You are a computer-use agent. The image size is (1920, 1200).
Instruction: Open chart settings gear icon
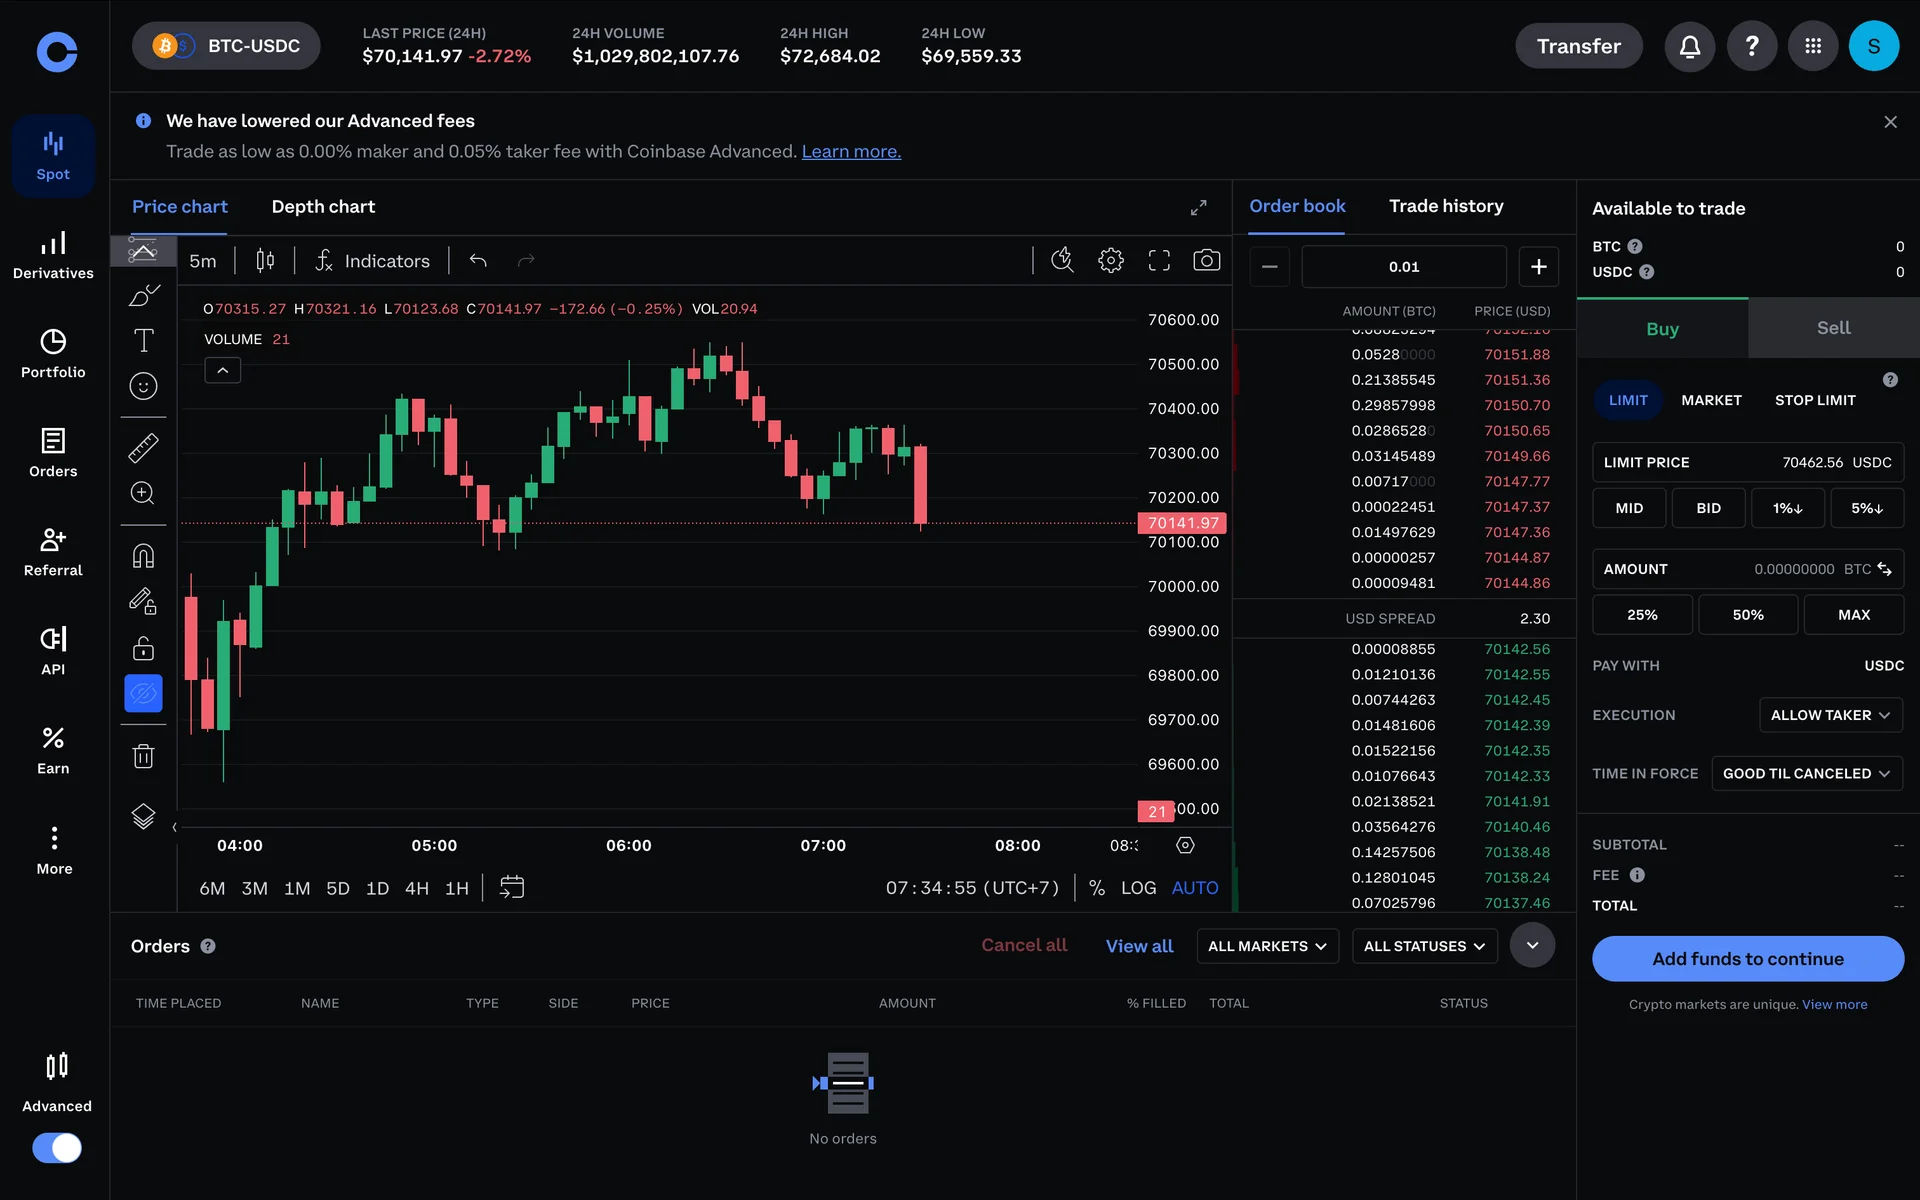pyautogui.click(x=1110, y=261)
